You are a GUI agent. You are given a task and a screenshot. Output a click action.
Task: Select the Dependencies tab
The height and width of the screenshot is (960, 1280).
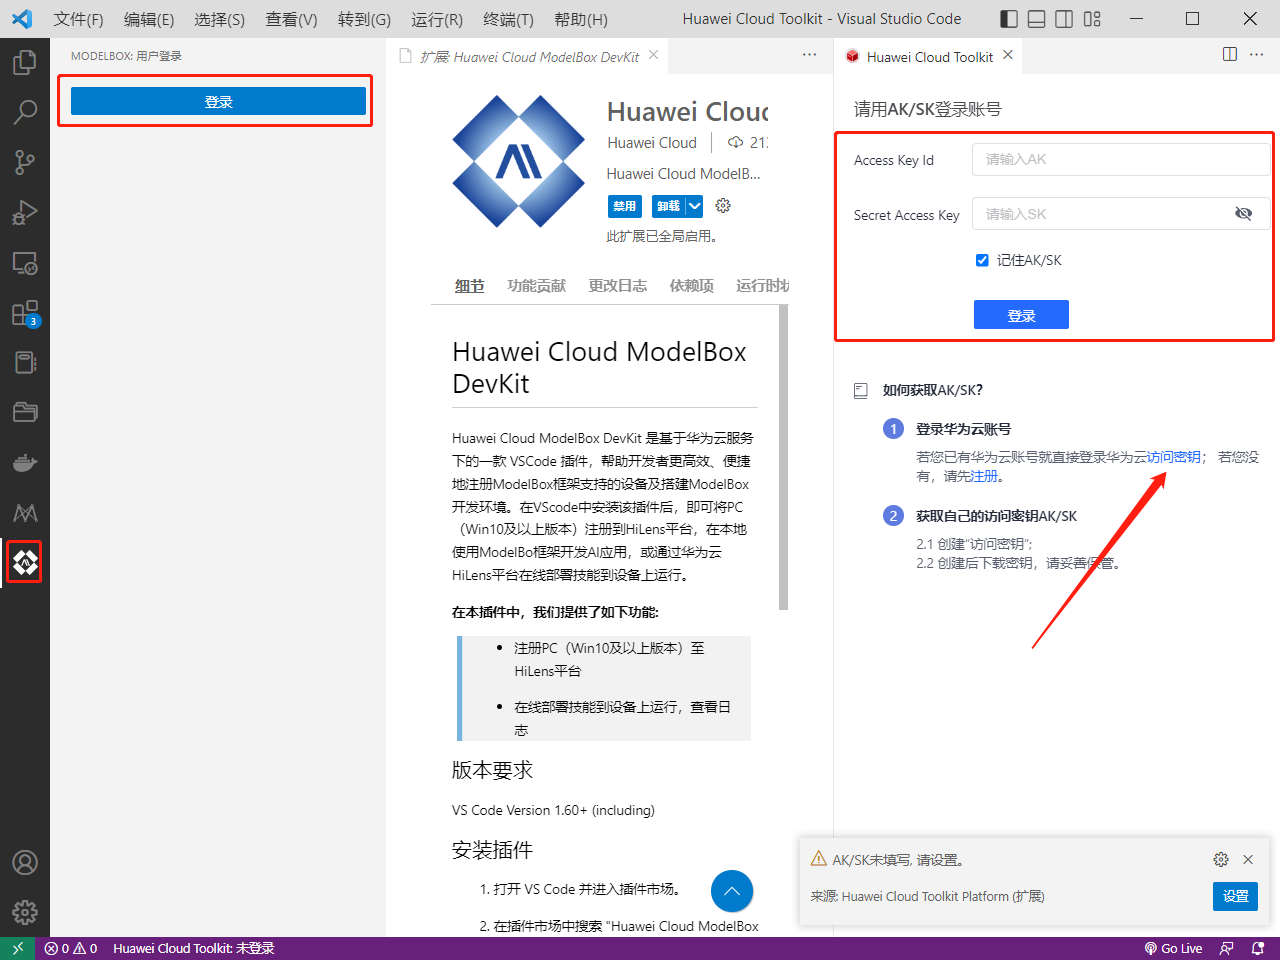pos(692,286)
